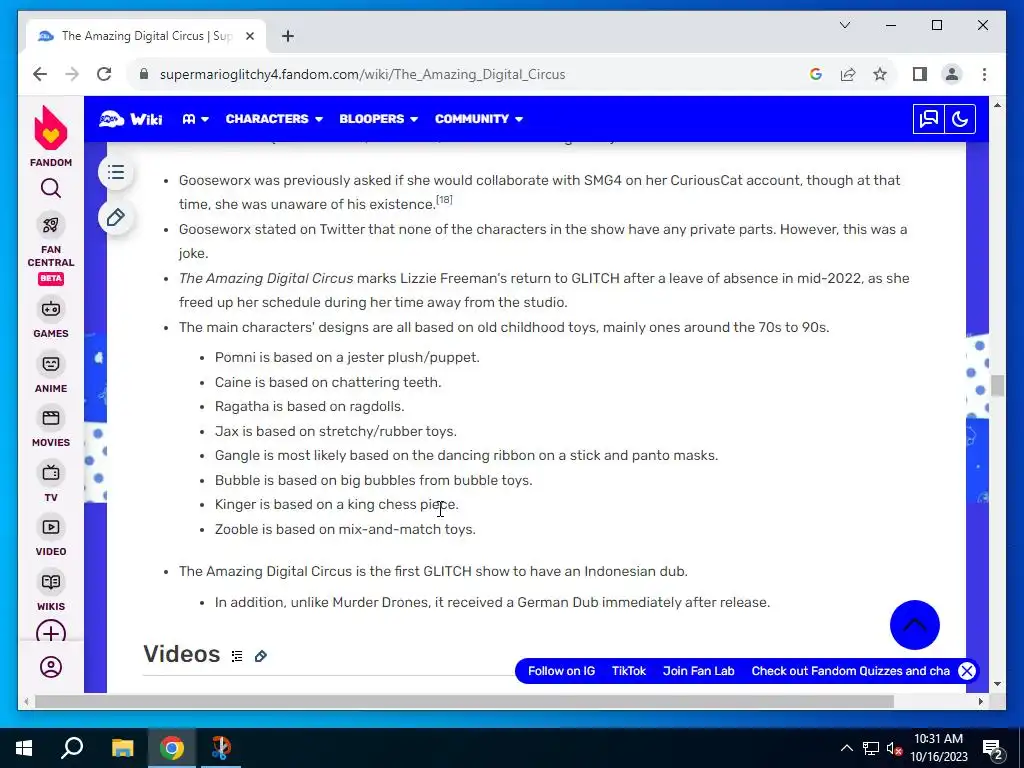This screenshot has width=1024, height=768.
Task: Open Windows taskbar search
Action: 72,748
